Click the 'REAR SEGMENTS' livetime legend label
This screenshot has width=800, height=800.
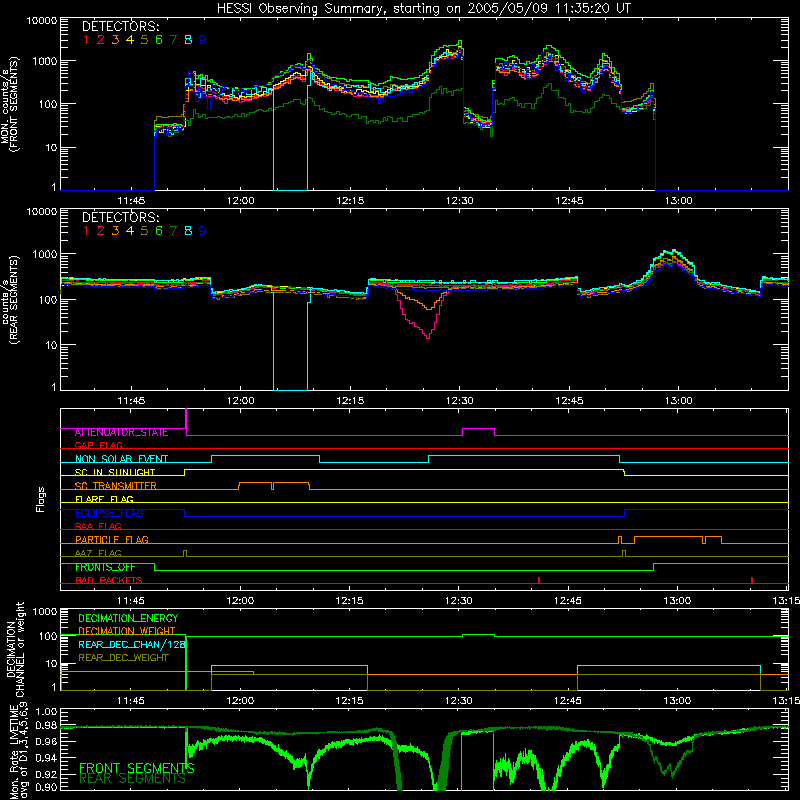(x=132, y=779)
